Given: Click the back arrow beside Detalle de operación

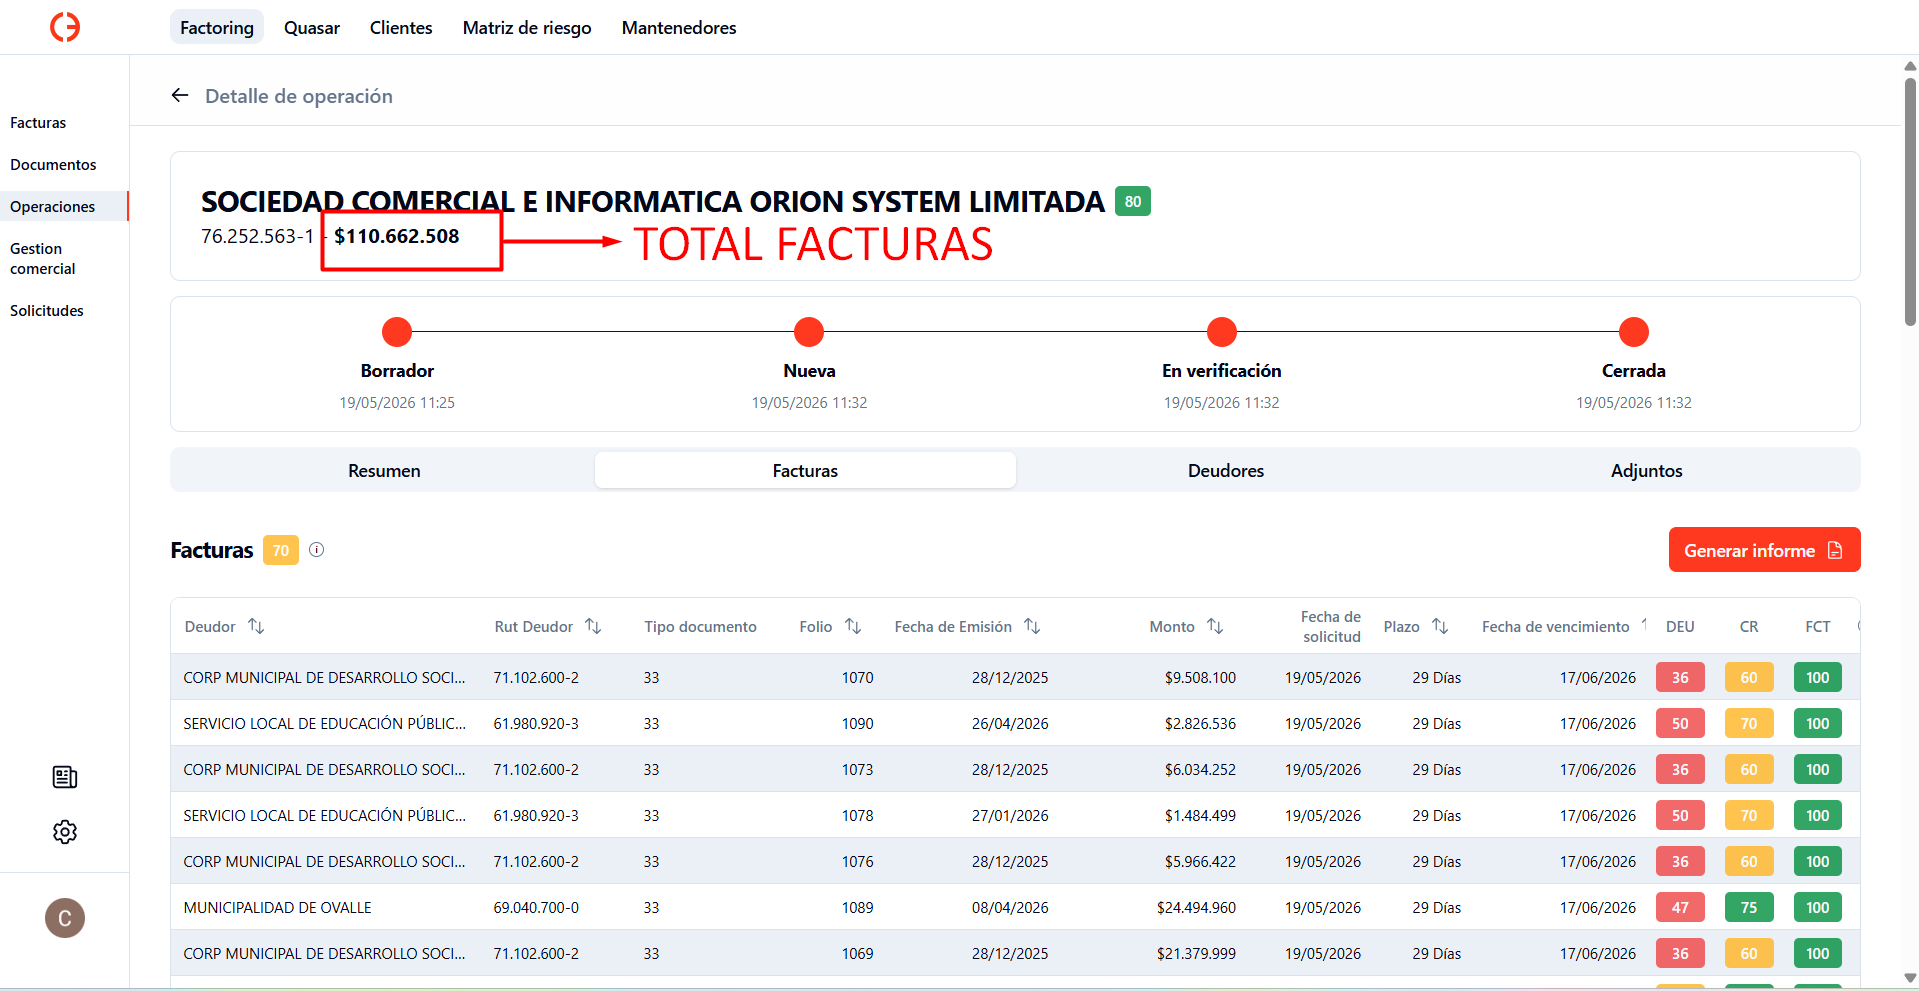Looking at the screenshot, I should point(180,95).
